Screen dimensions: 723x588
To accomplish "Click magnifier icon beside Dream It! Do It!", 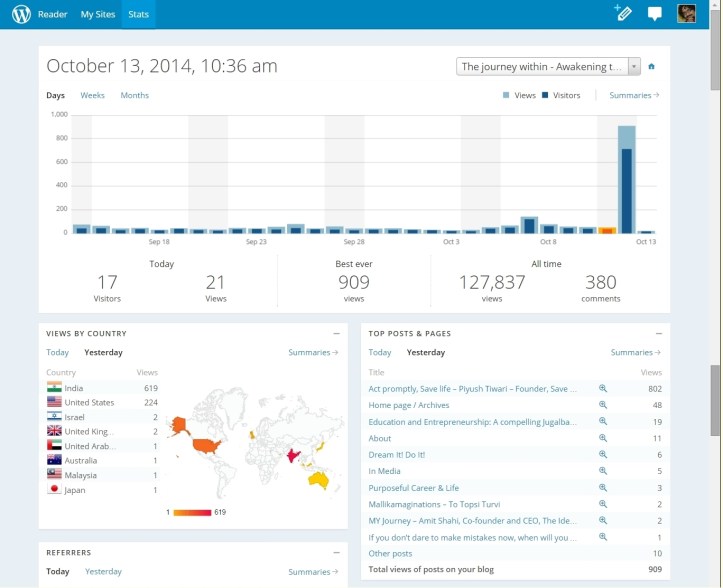I will point(603,454).
